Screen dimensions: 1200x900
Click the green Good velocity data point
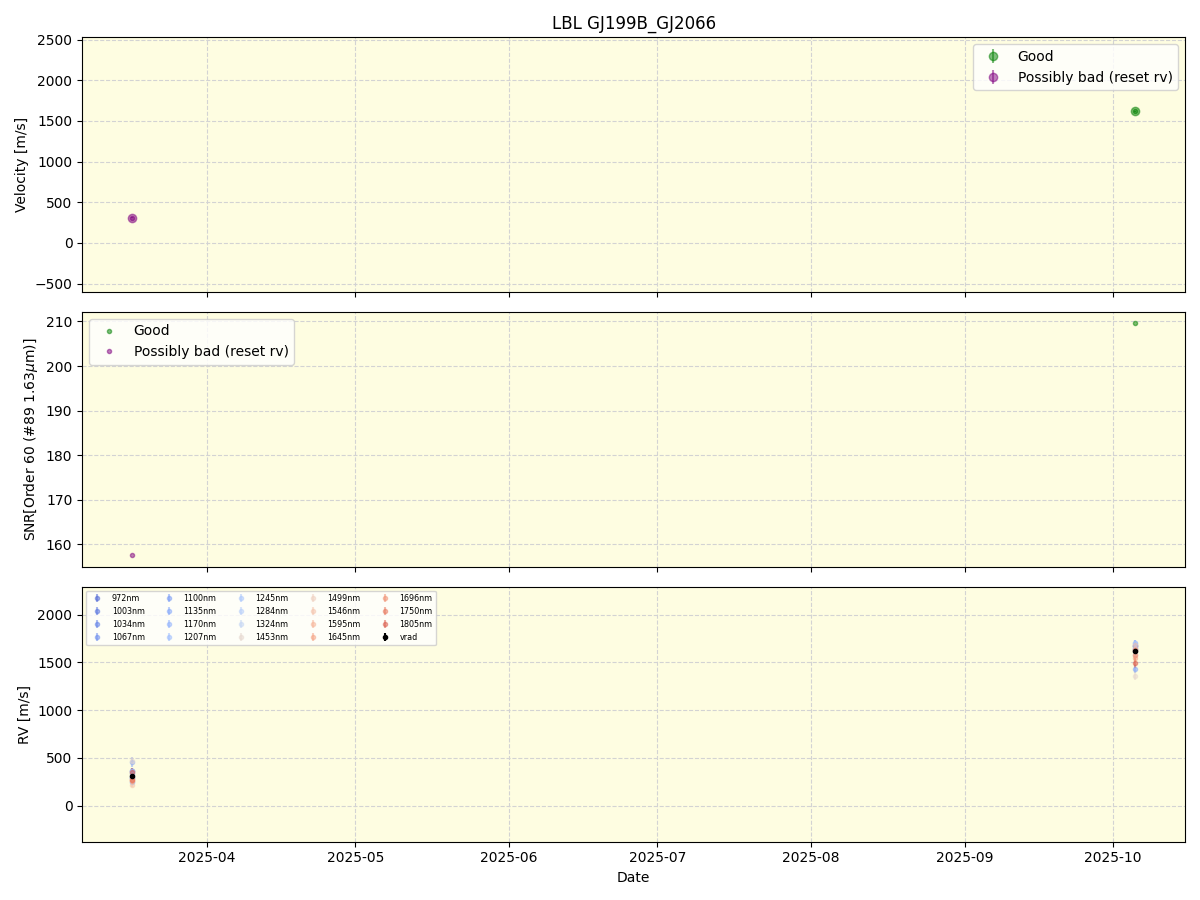[1135, 111]
